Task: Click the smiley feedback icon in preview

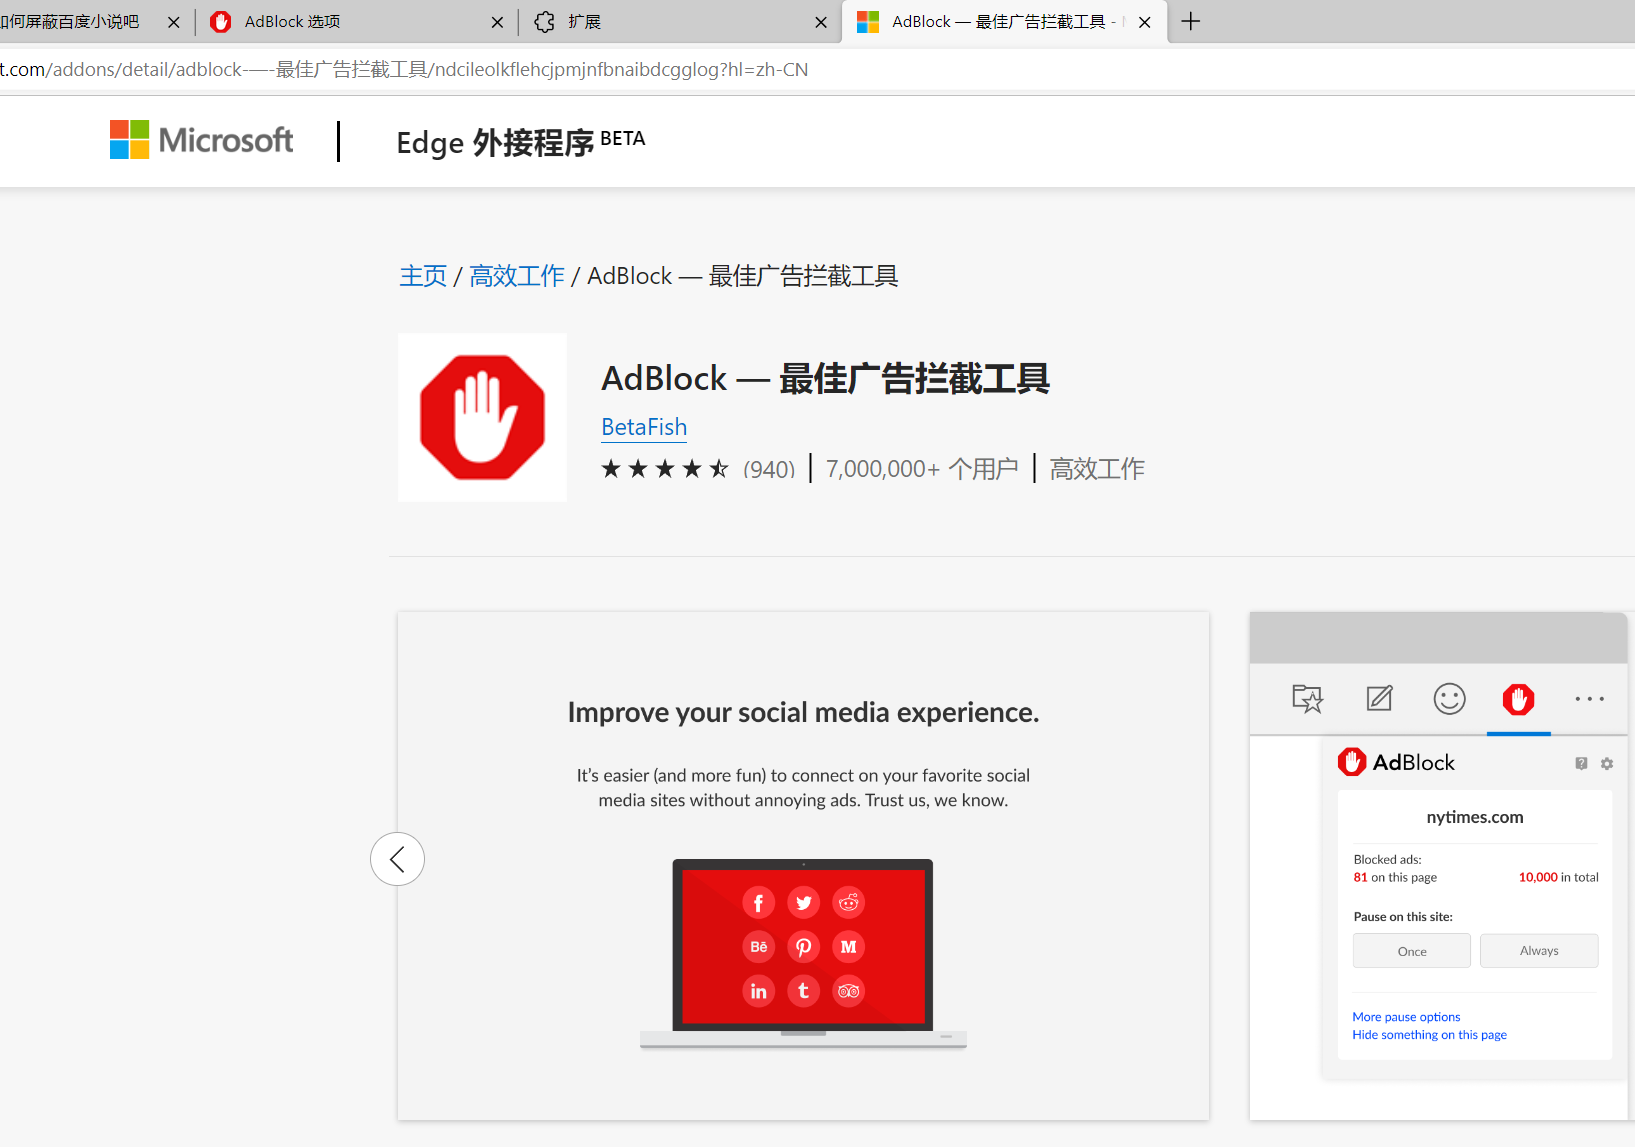Action: pyautogui.click(x=1449, y=698)
